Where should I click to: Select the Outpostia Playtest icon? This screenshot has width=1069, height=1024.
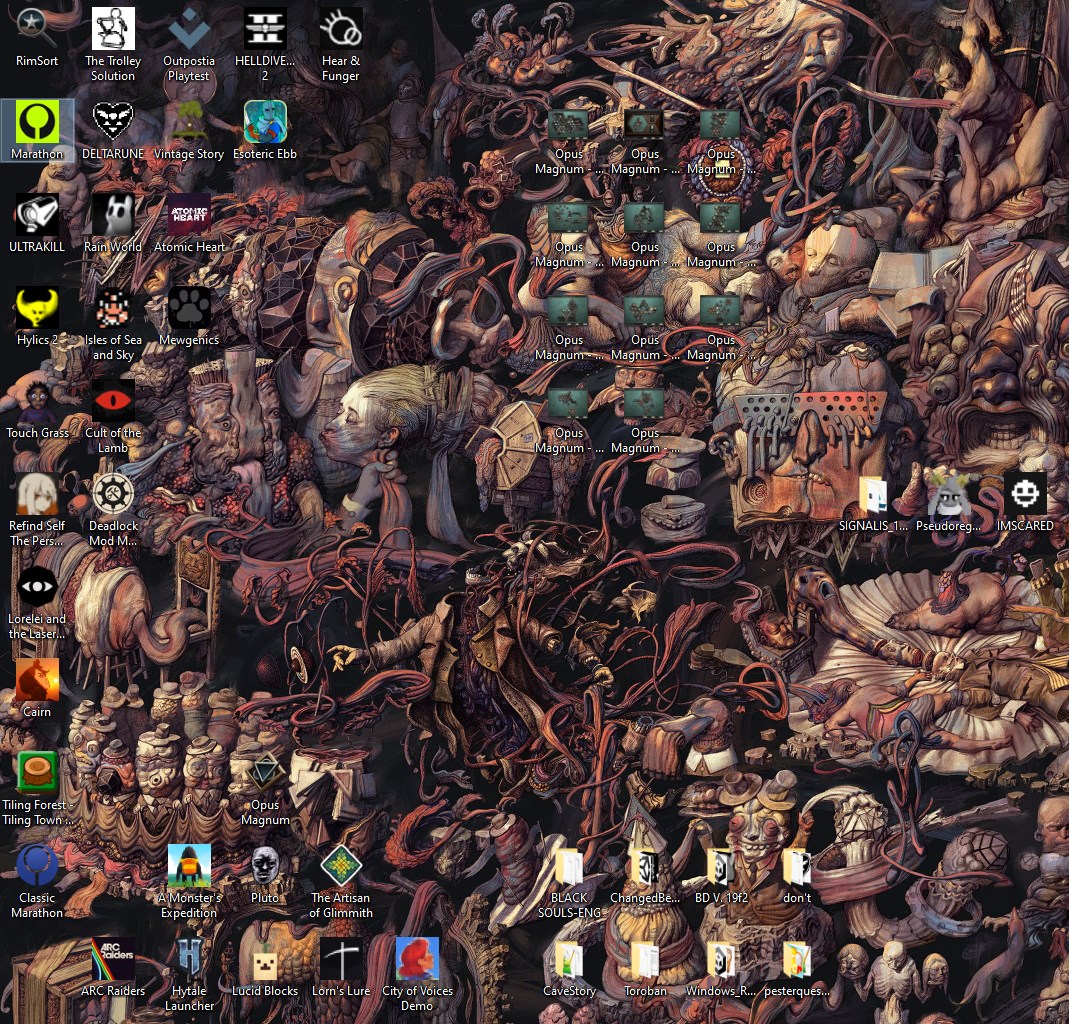click(x=189, y=29)
